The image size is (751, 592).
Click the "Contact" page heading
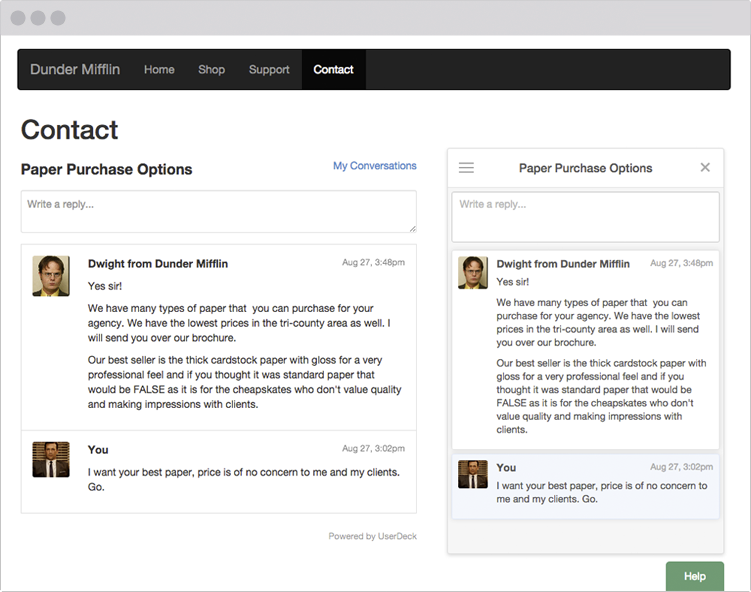click(69, 130)
